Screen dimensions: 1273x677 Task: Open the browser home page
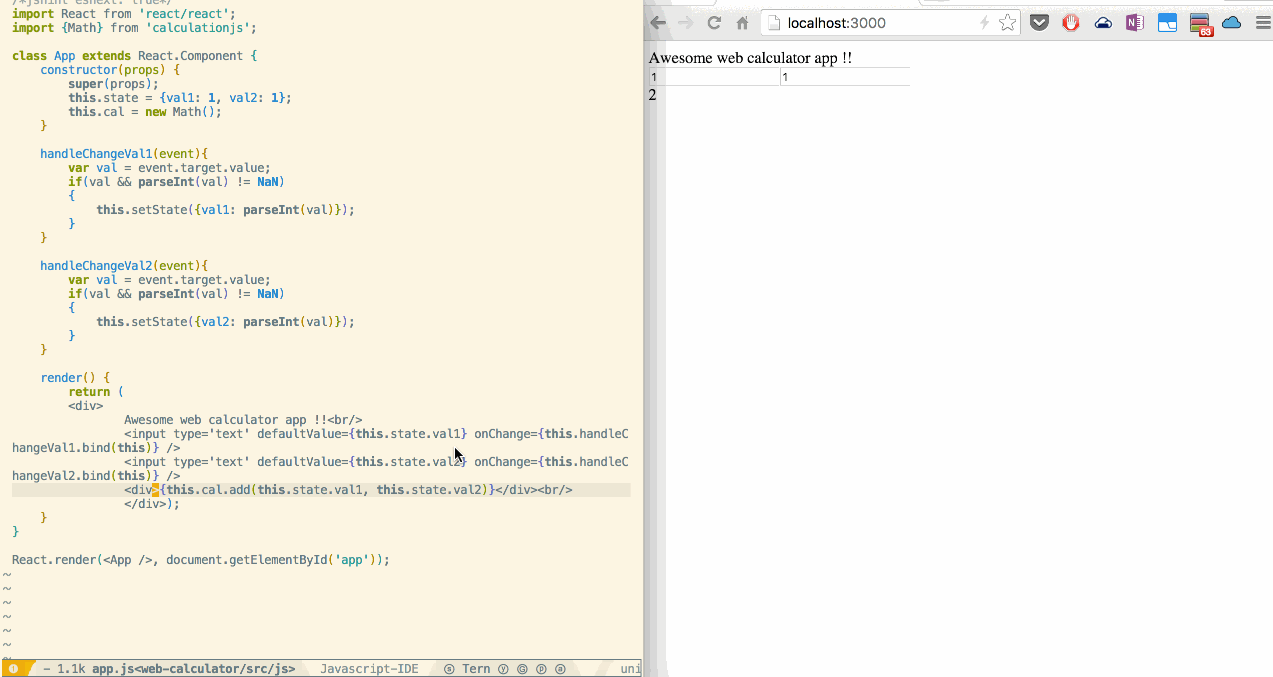(x=742, y=23)
